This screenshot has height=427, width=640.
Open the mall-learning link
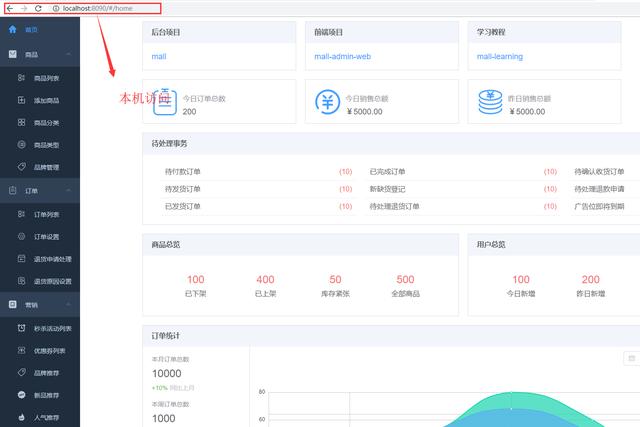pos(500,56)
